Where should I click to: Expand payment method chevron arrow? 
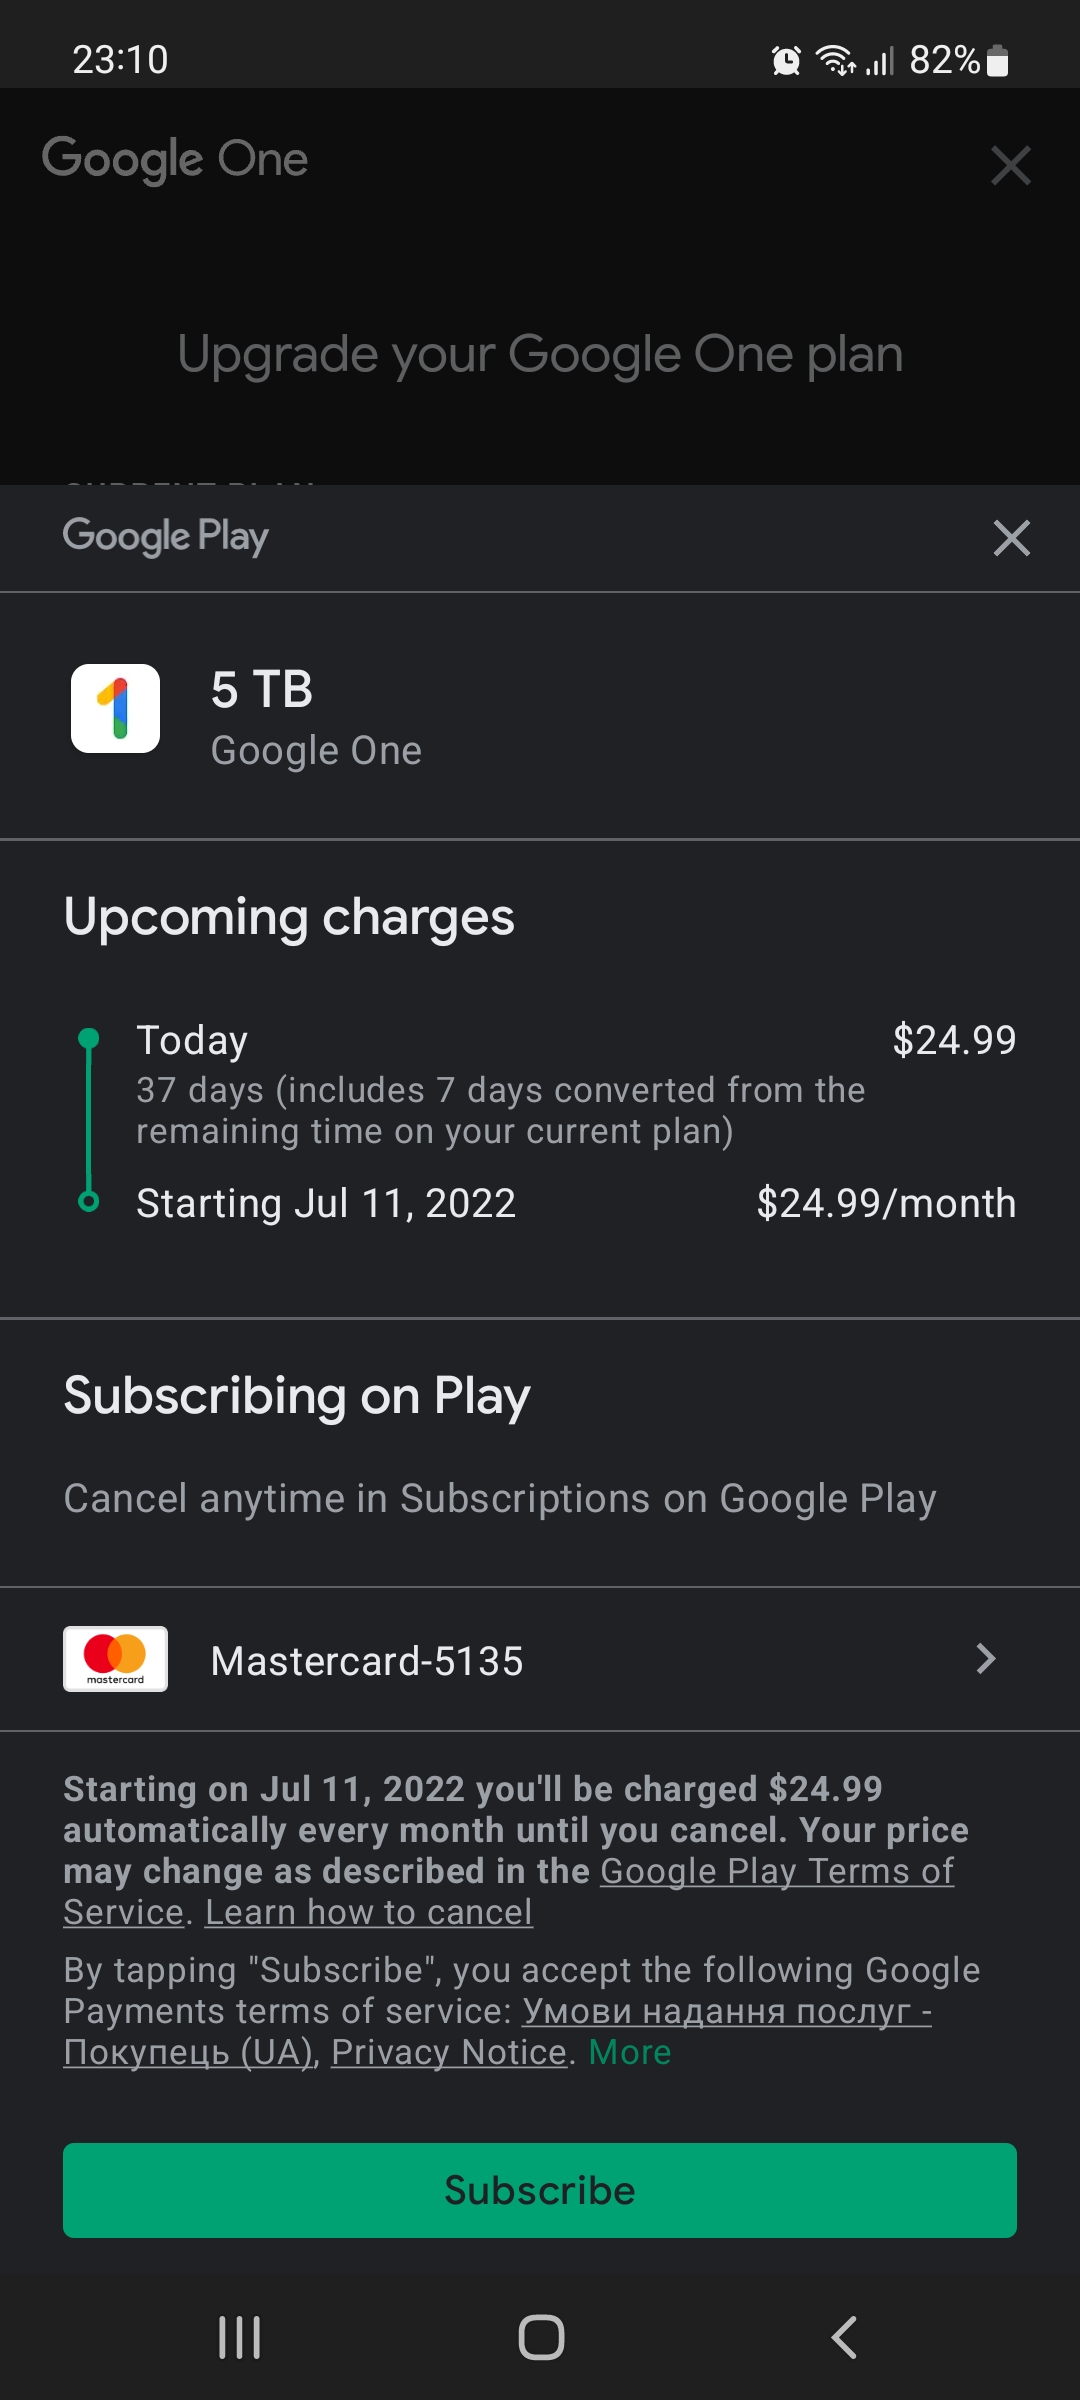coord(986,1659)
